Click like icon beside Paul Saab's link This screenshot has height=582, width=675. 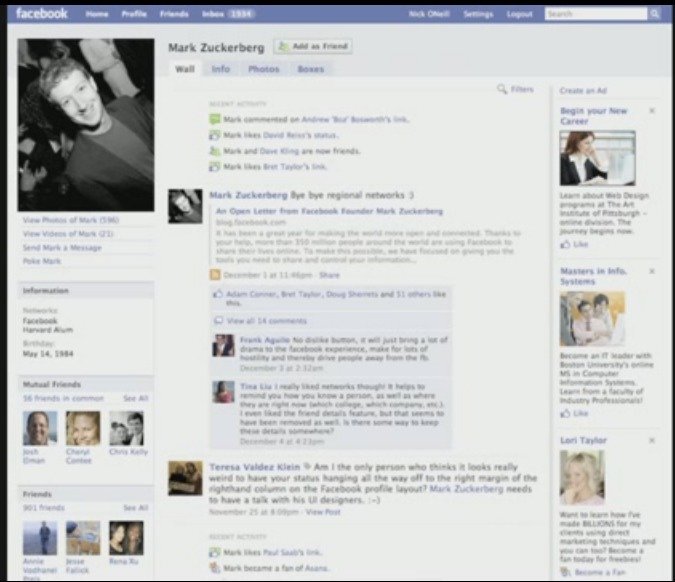[x=214, y=552]
